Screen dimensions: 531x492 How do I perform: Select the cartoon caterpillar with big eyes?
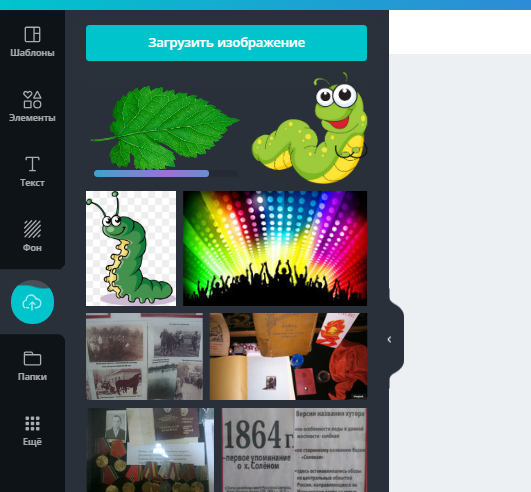310,128
